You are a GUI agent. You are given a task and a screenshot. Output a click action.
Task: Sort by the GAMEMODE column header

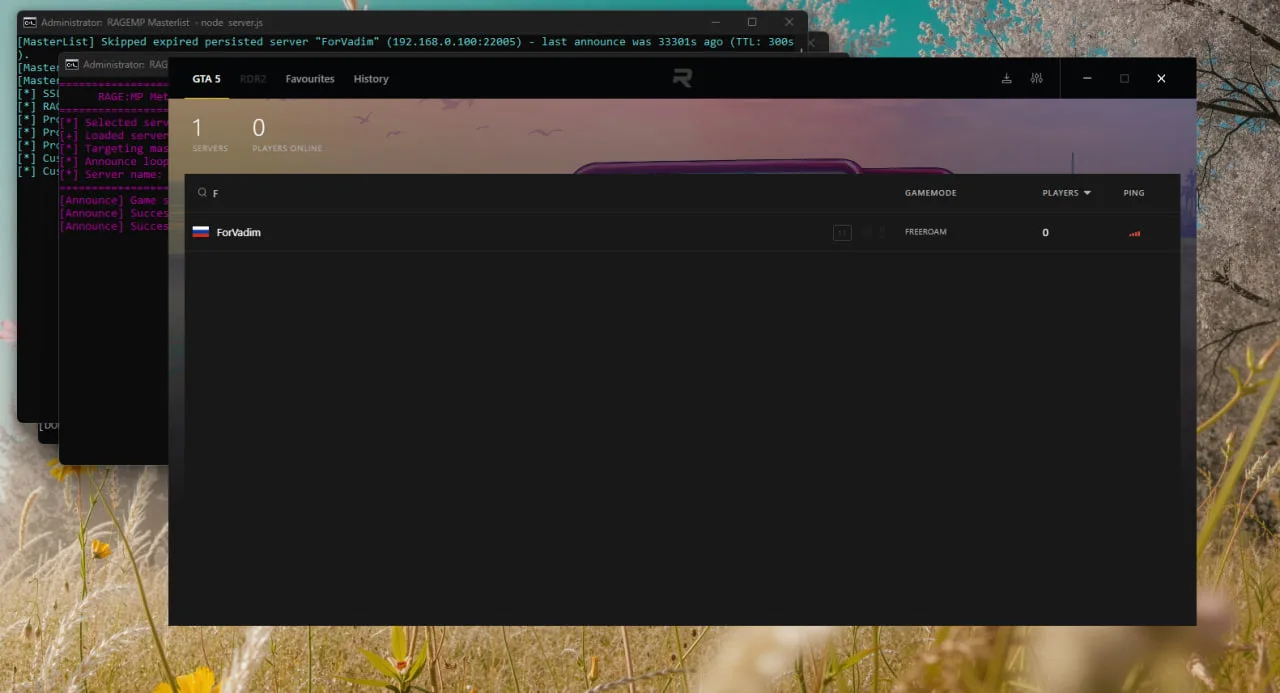point(930,193)
